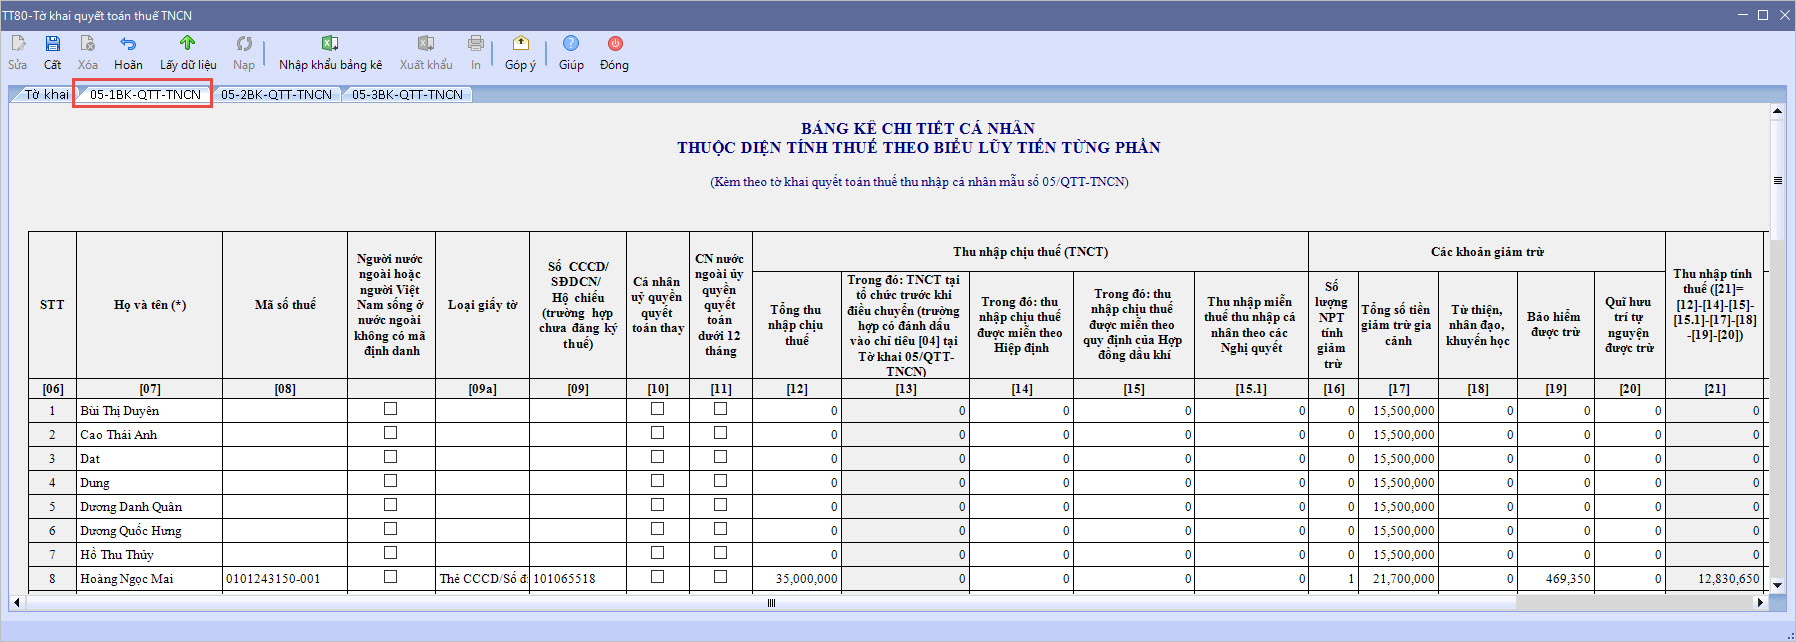Close form using the Đóng icon
Viewport: 1796px width, 642px height.
pyautogui.click(x=615, y=43)
